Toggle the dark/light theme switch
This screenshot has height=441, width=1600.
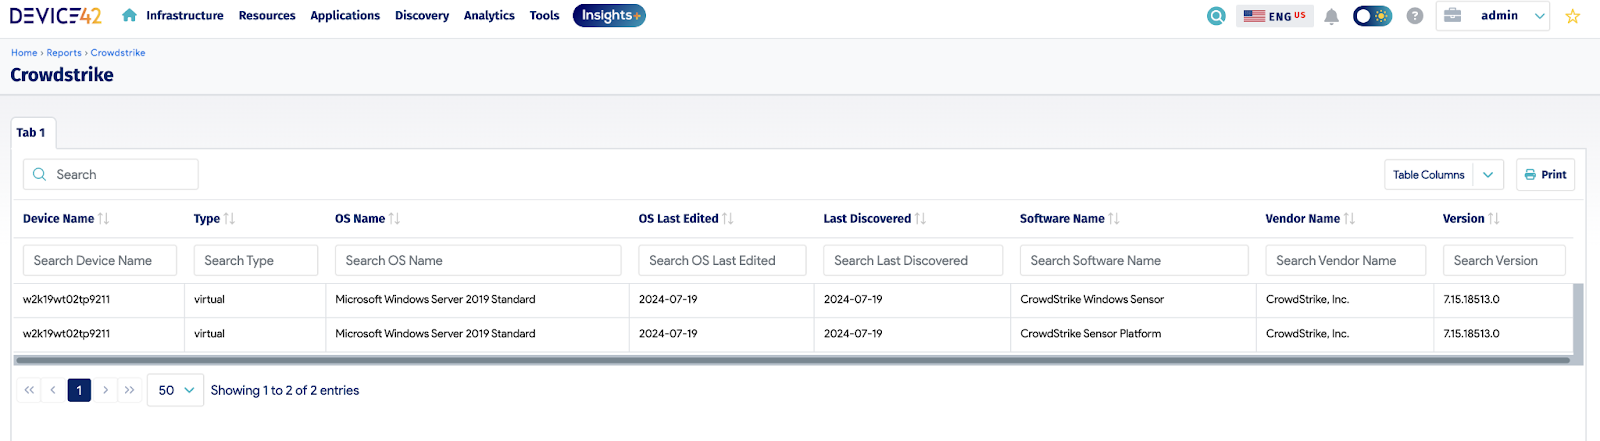click(1372, 16)
